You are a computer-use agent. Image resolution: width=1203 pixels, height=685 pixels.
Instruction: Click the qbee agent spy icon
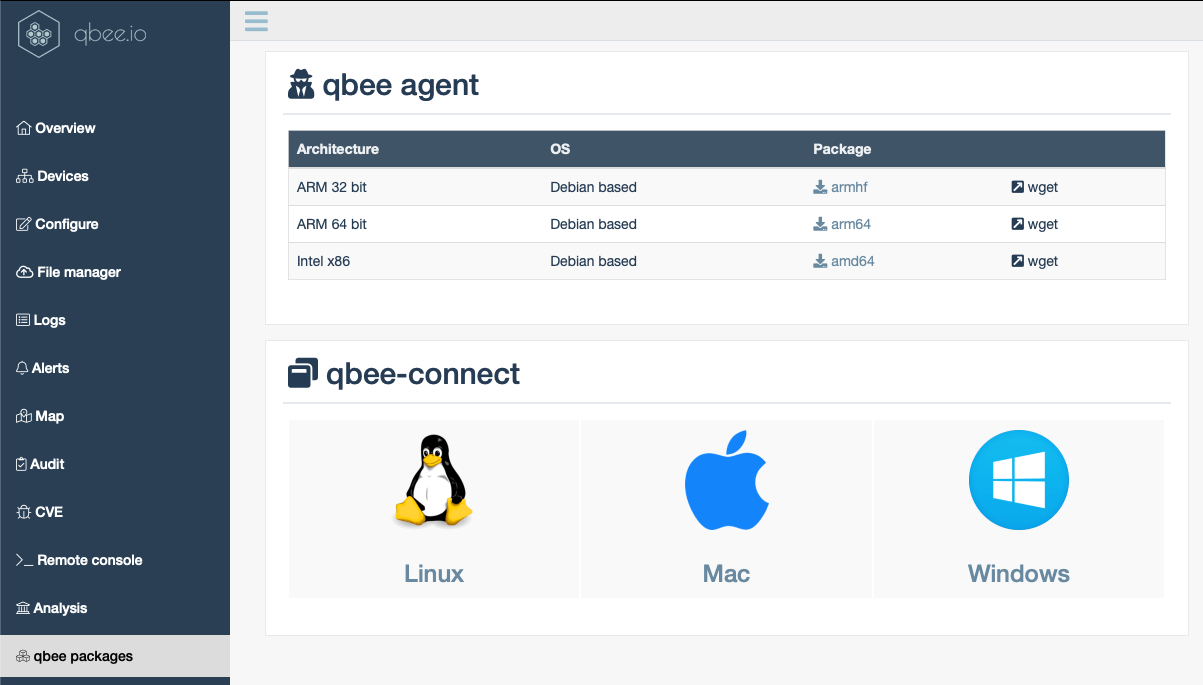click(x=301, y=85)
